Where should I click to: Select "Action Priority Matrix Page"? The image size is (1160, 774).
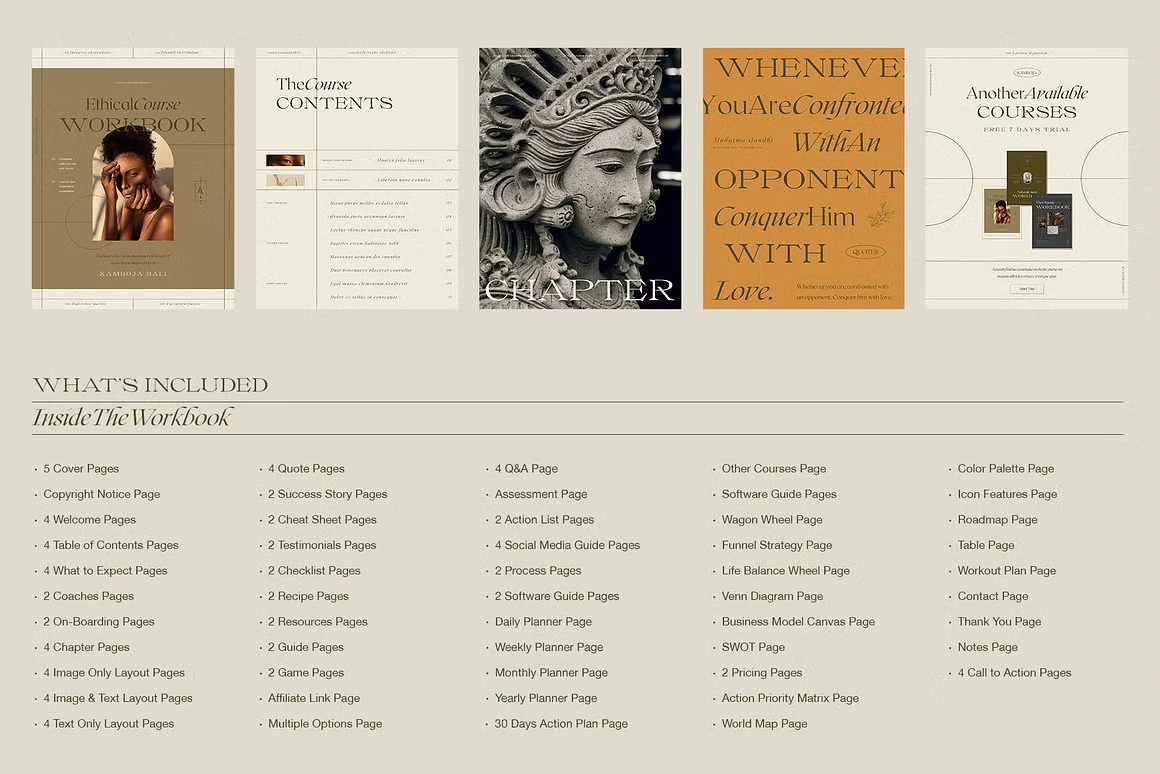(x=790, y=699)
